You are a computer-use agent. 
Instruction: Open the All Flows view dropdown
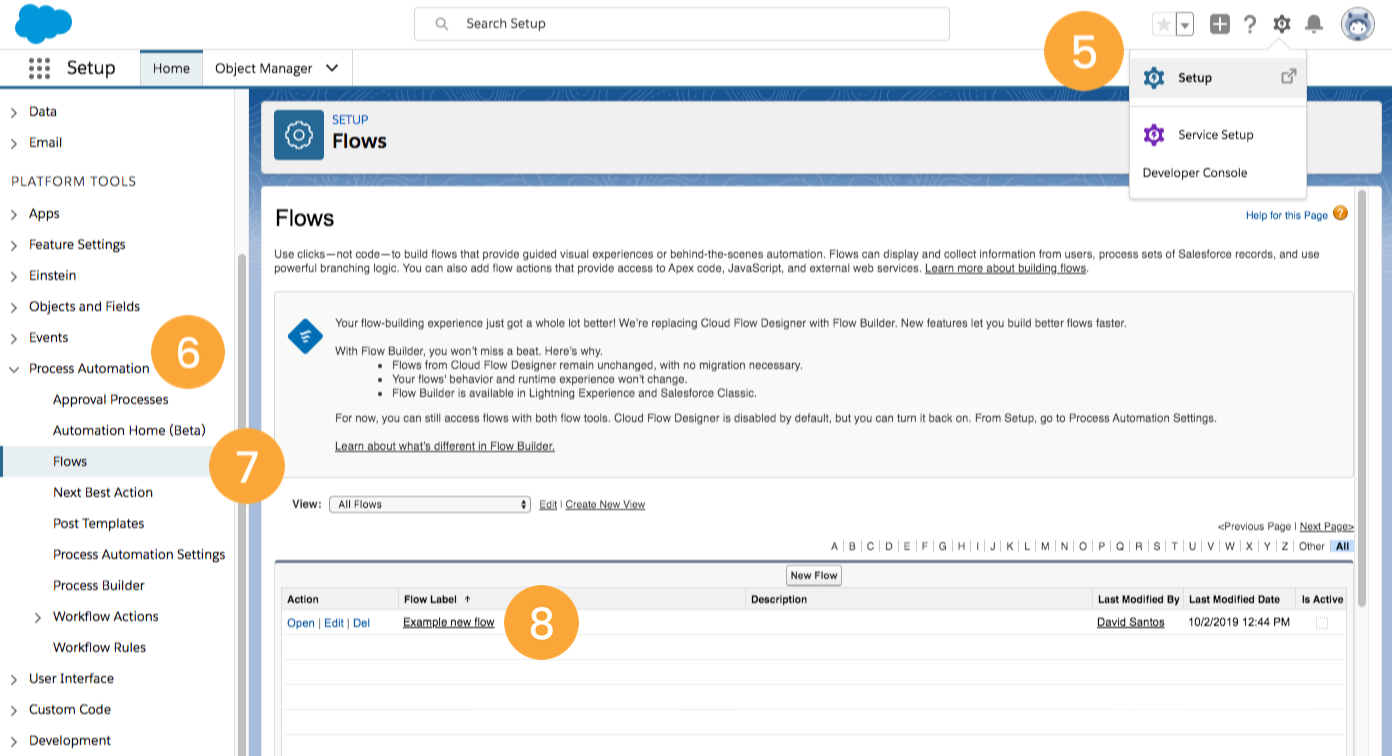tap(430, 505)
